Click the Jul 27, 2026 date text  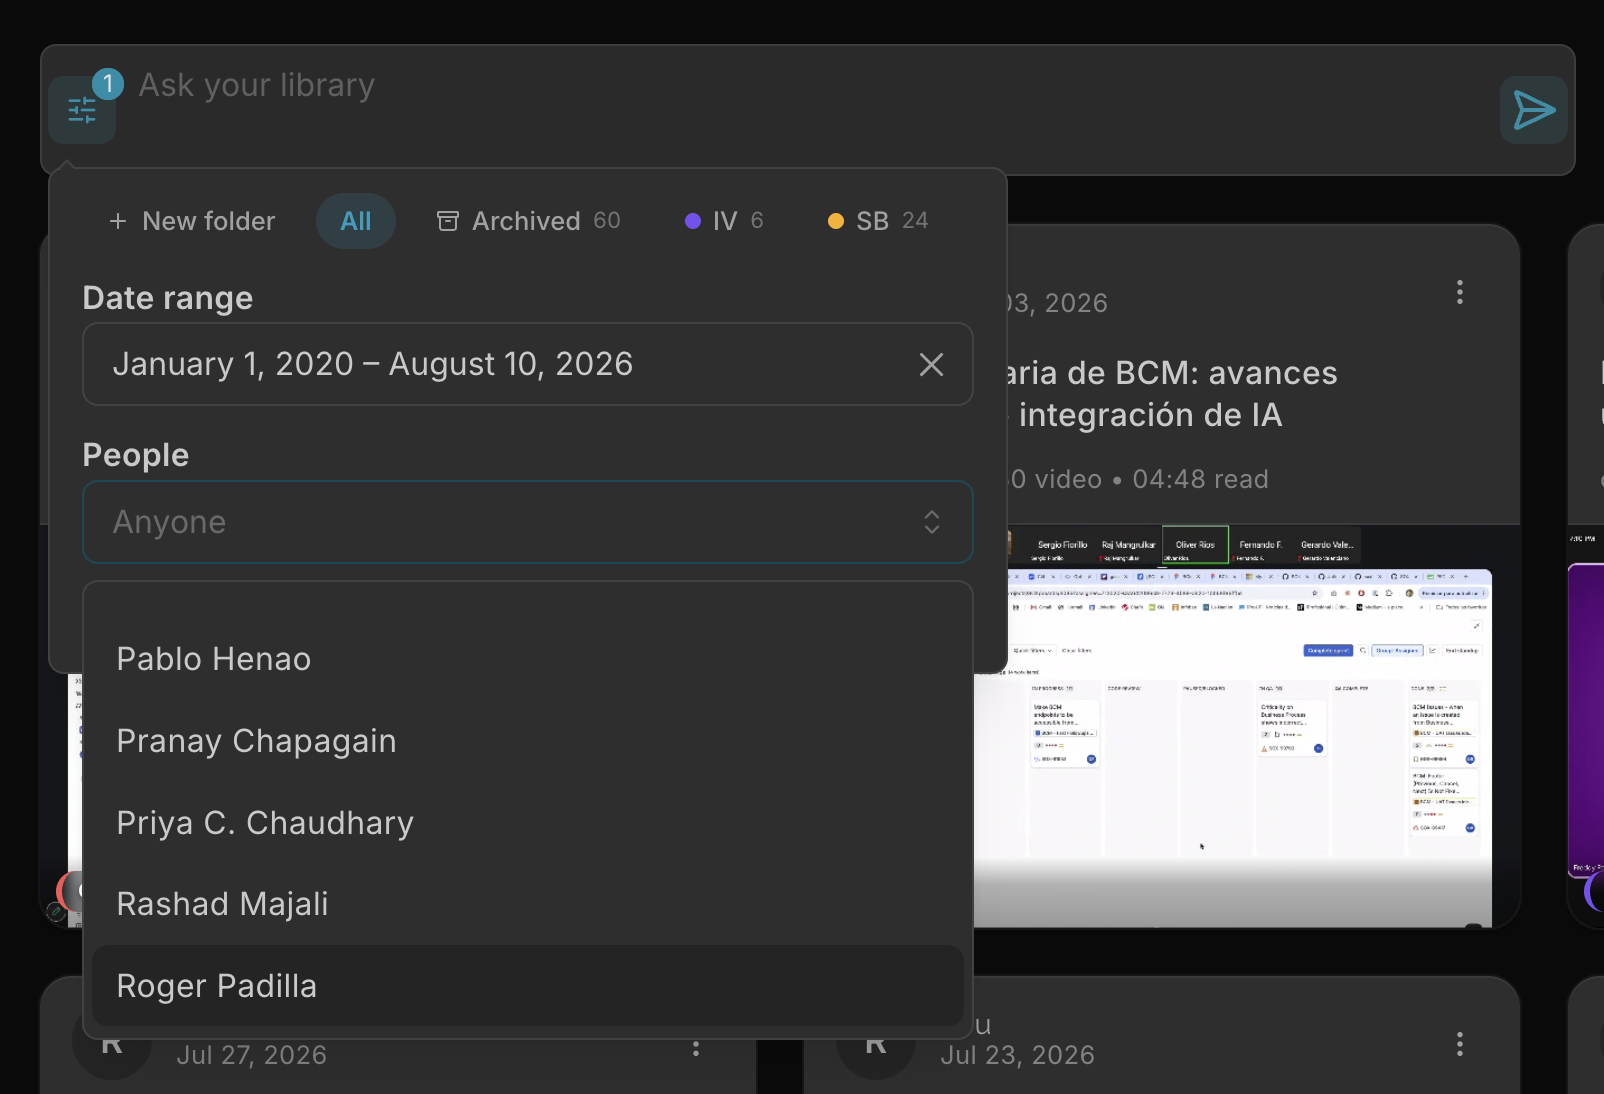(x=252, y=1055)
